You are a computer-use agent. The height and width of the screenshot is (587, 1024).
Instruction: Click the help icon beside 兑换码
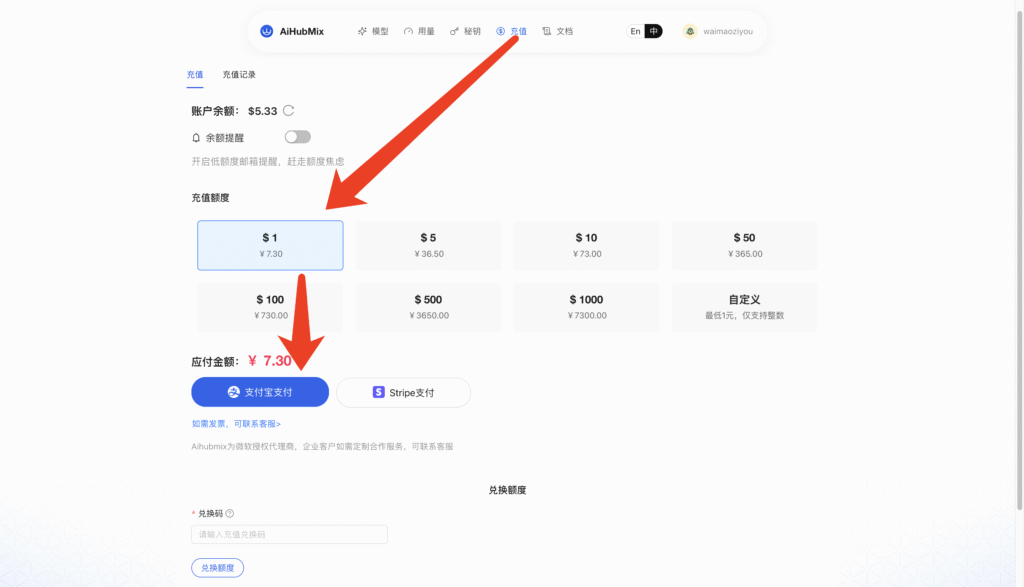click(x=230, y=513)
